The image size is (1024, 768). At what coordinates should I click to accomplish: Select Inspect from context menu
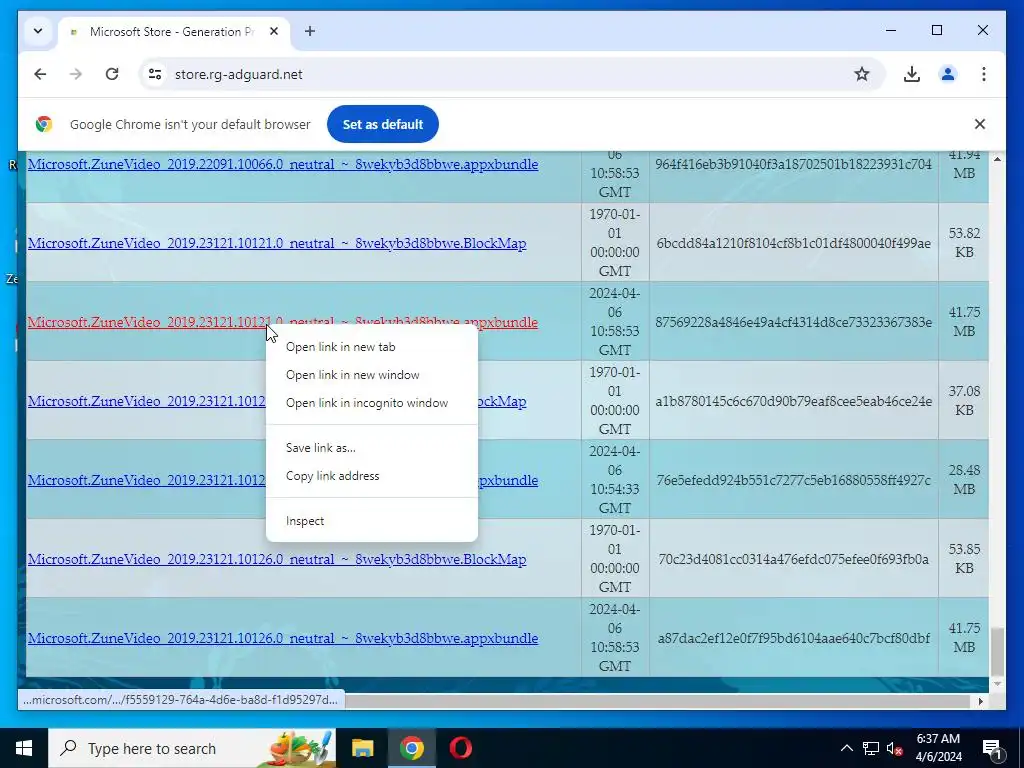pyautogui.click(x=372, y=521)
